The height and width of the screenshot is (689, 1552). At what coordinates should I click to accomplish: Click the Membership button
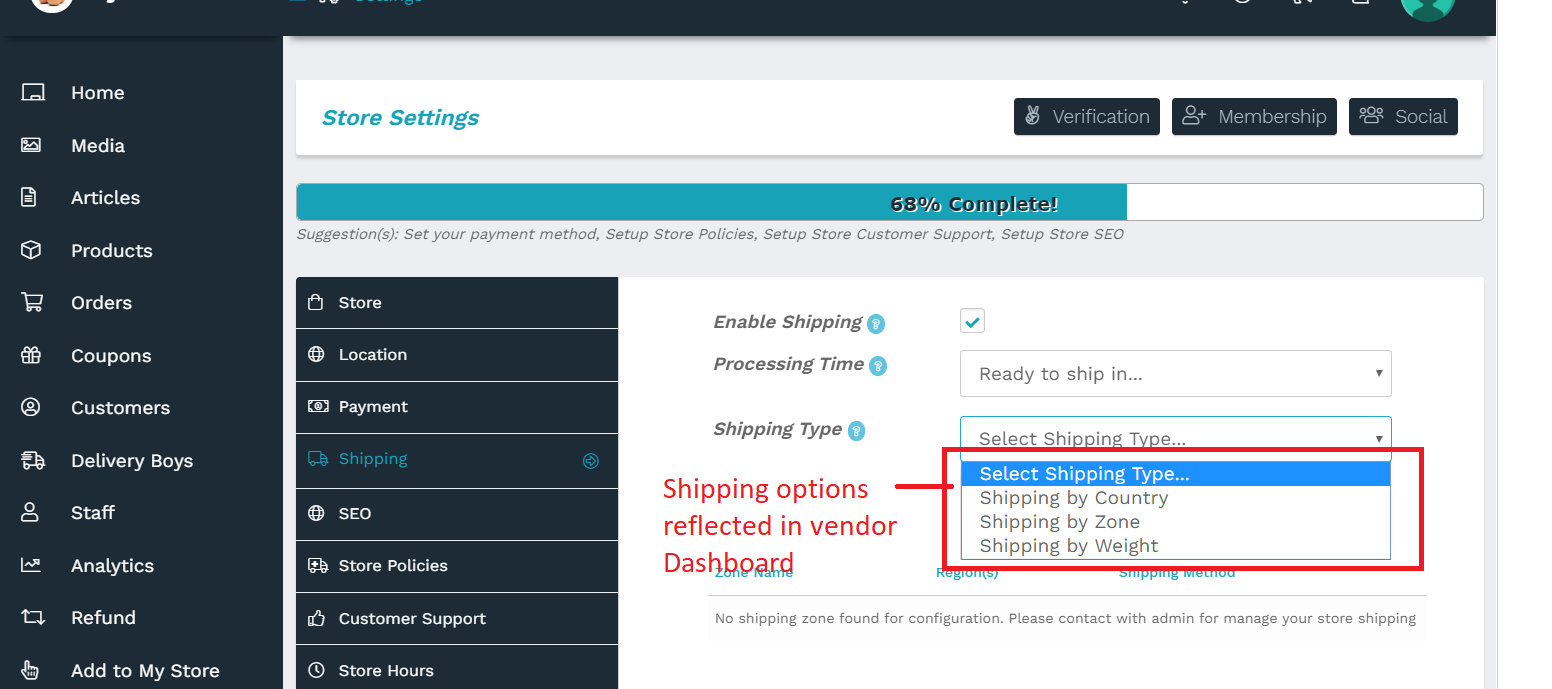[1254, 116]
